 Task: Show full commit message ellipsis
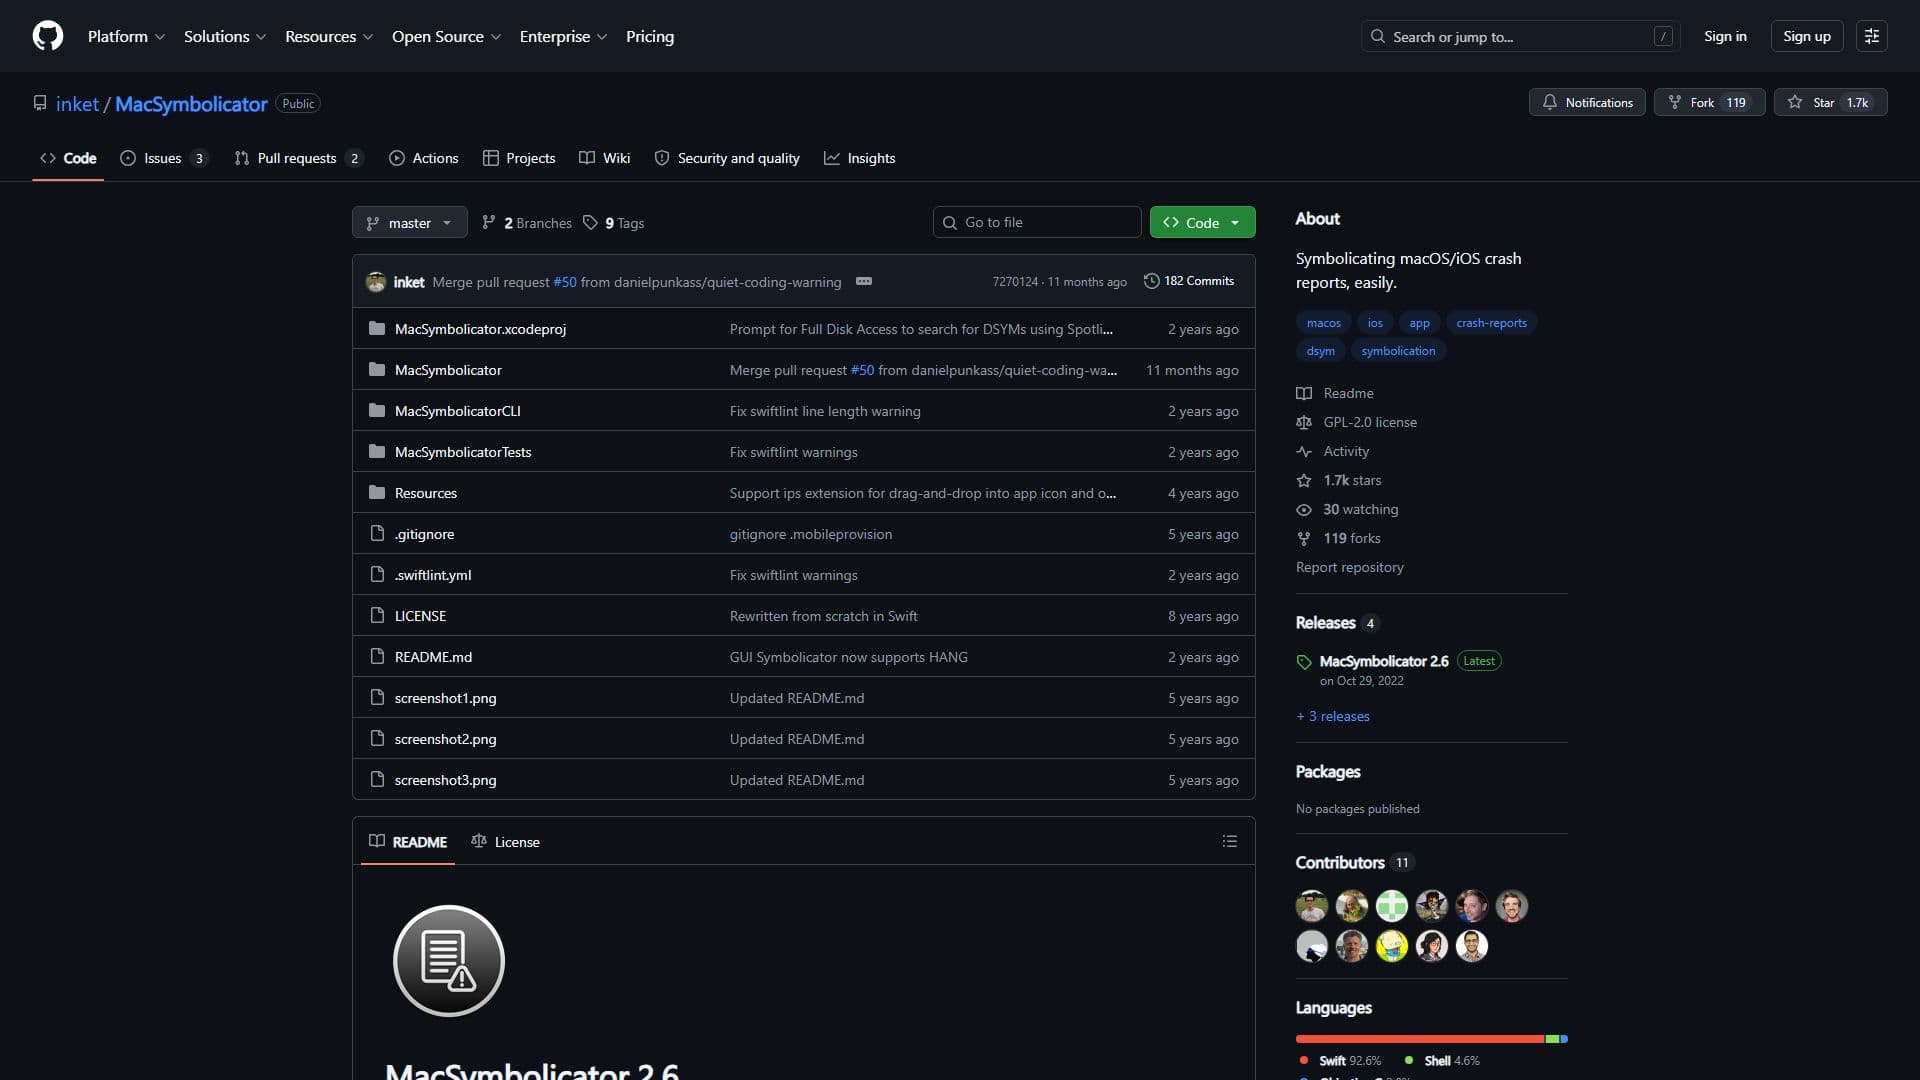tap(864, 282)
